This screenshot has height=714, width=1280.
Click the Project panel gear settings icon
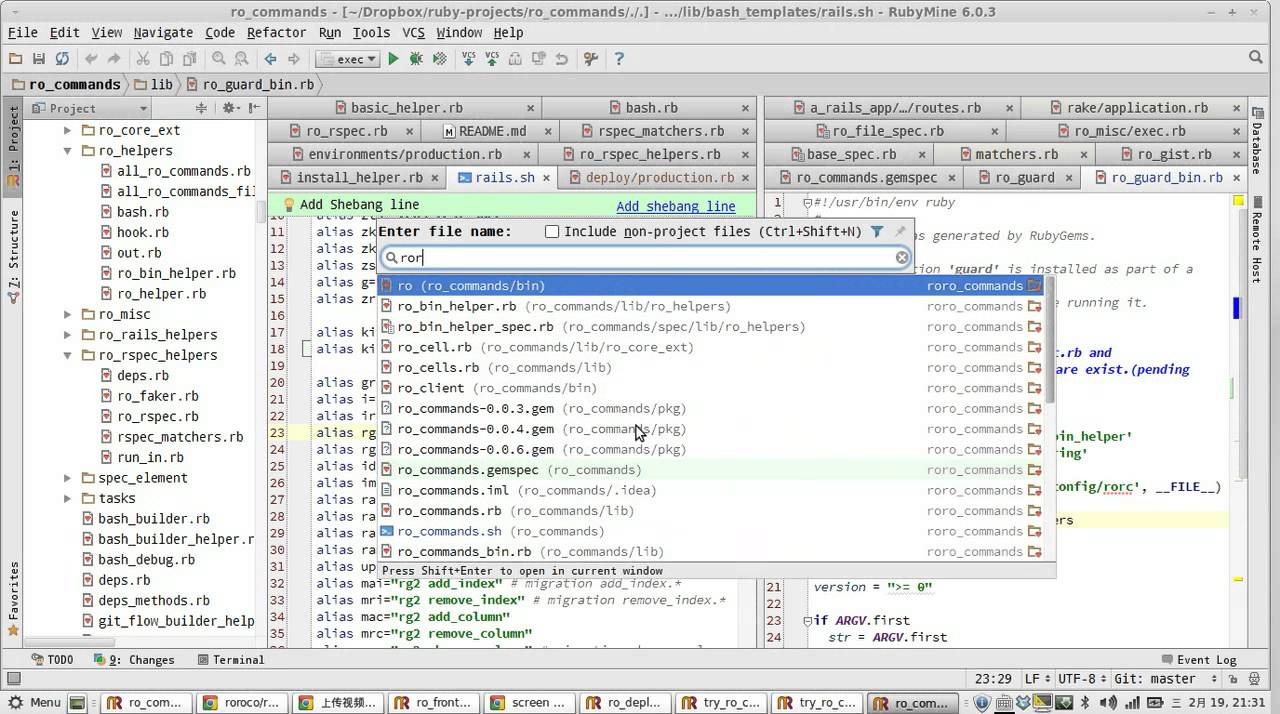[x=230, y=108]
